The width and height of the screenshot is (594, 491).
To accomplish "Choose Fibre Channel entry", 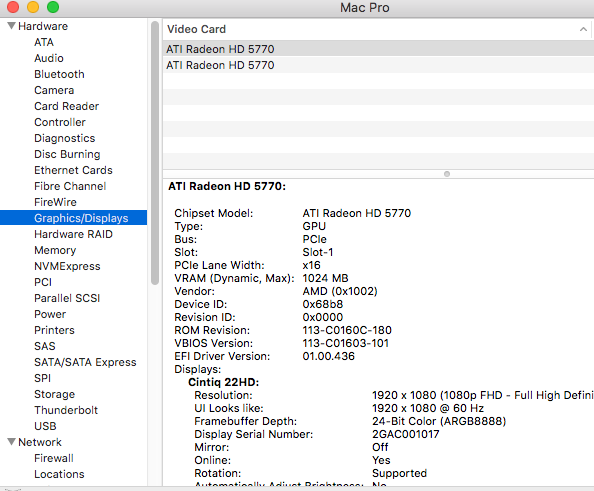I will (x=70, y=186).
